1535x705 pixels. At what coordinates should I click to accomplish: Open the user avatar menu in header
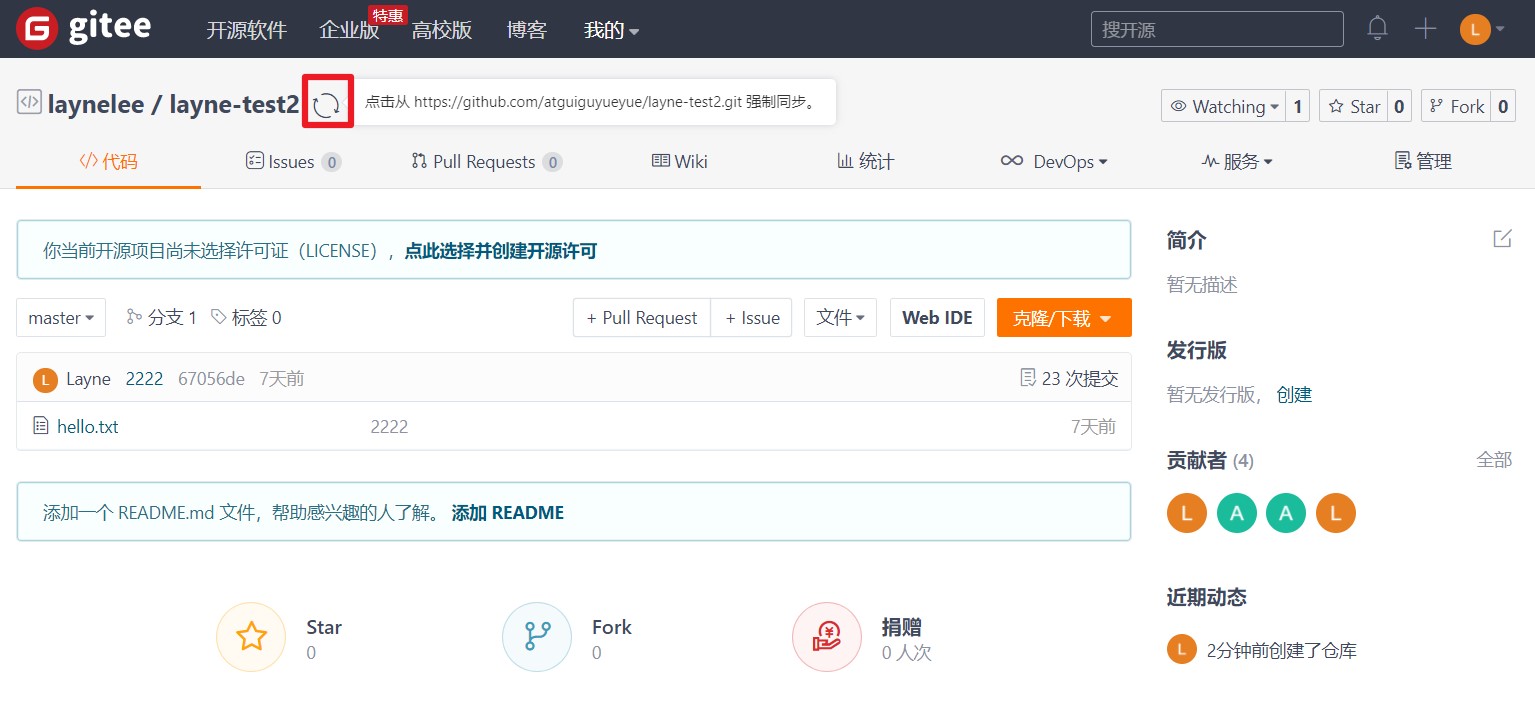[1482, 29]
